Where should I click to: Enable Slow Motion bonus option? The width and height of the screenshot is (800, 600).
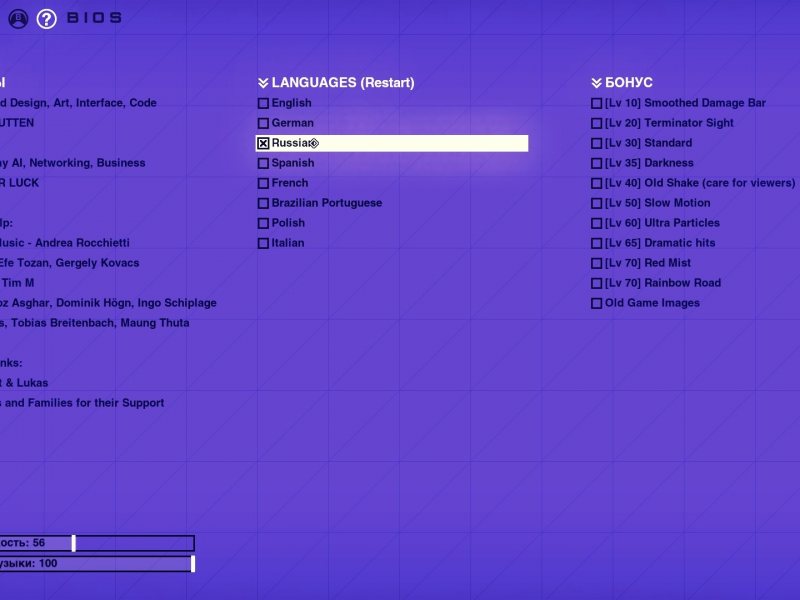tap(596, 203)
